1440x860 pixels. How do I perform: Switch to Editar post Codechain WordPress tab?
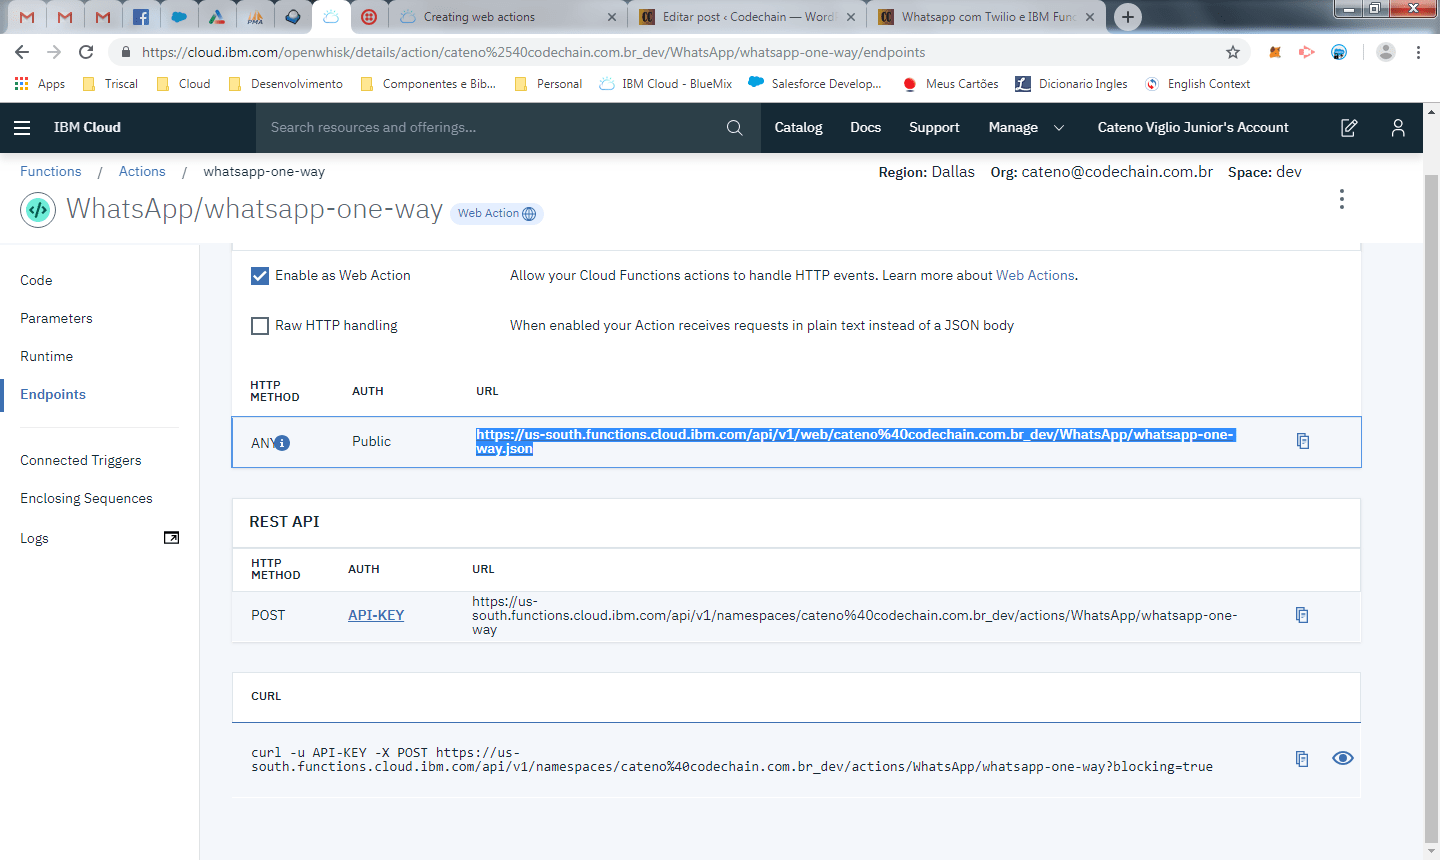point(748,17)
